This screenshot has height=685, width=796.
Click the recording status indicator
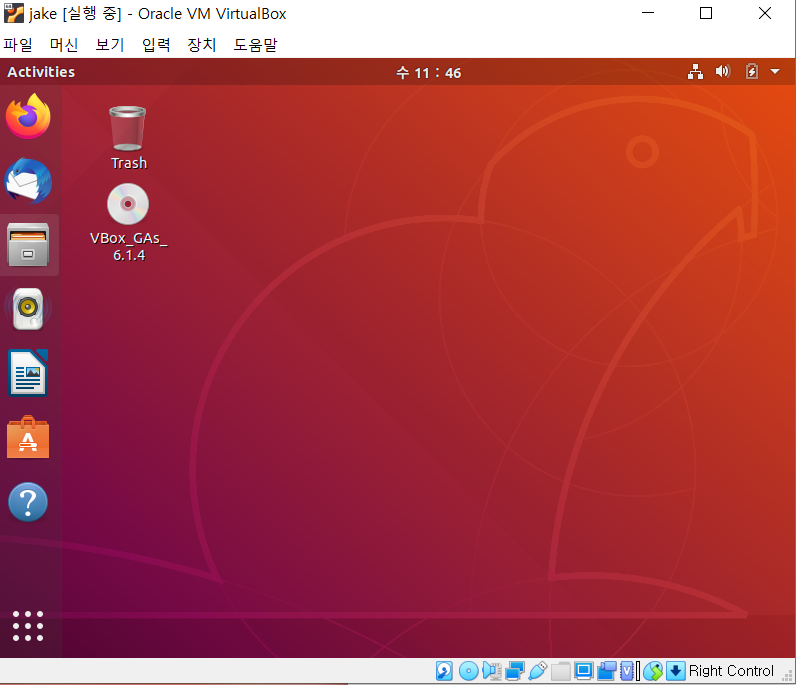607,671
